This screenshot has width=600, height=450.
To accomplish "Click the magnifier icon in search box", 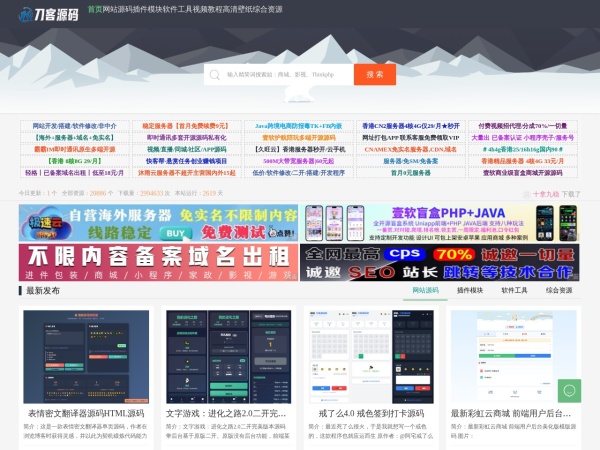I will tap(214, 74).
